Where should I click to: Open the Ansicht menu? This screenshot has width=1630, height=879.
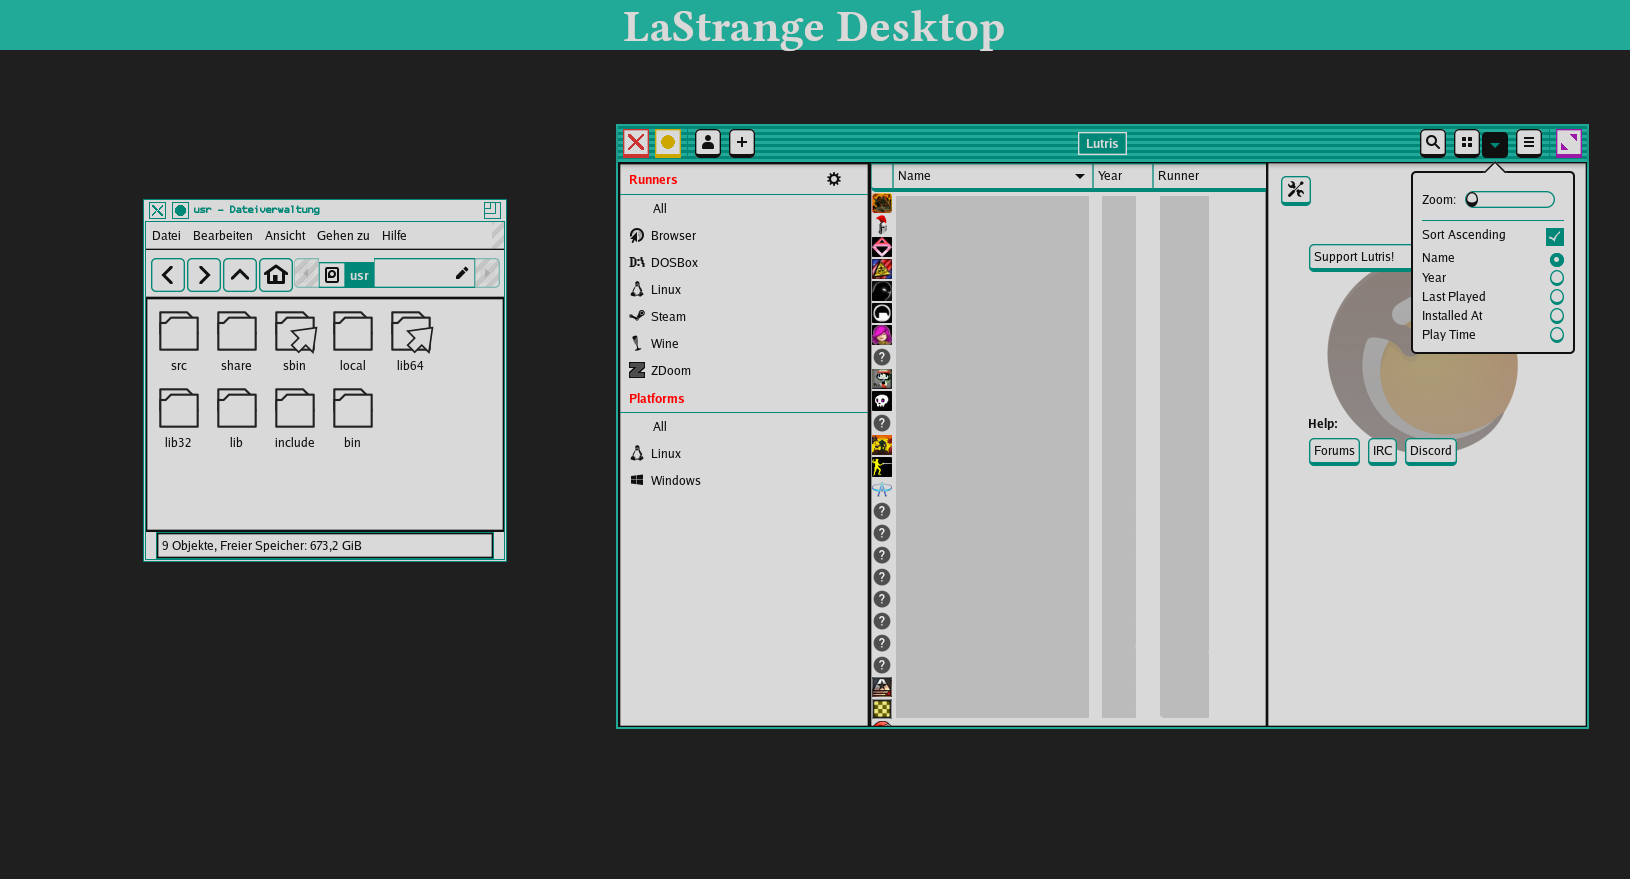tap(285, 236)
